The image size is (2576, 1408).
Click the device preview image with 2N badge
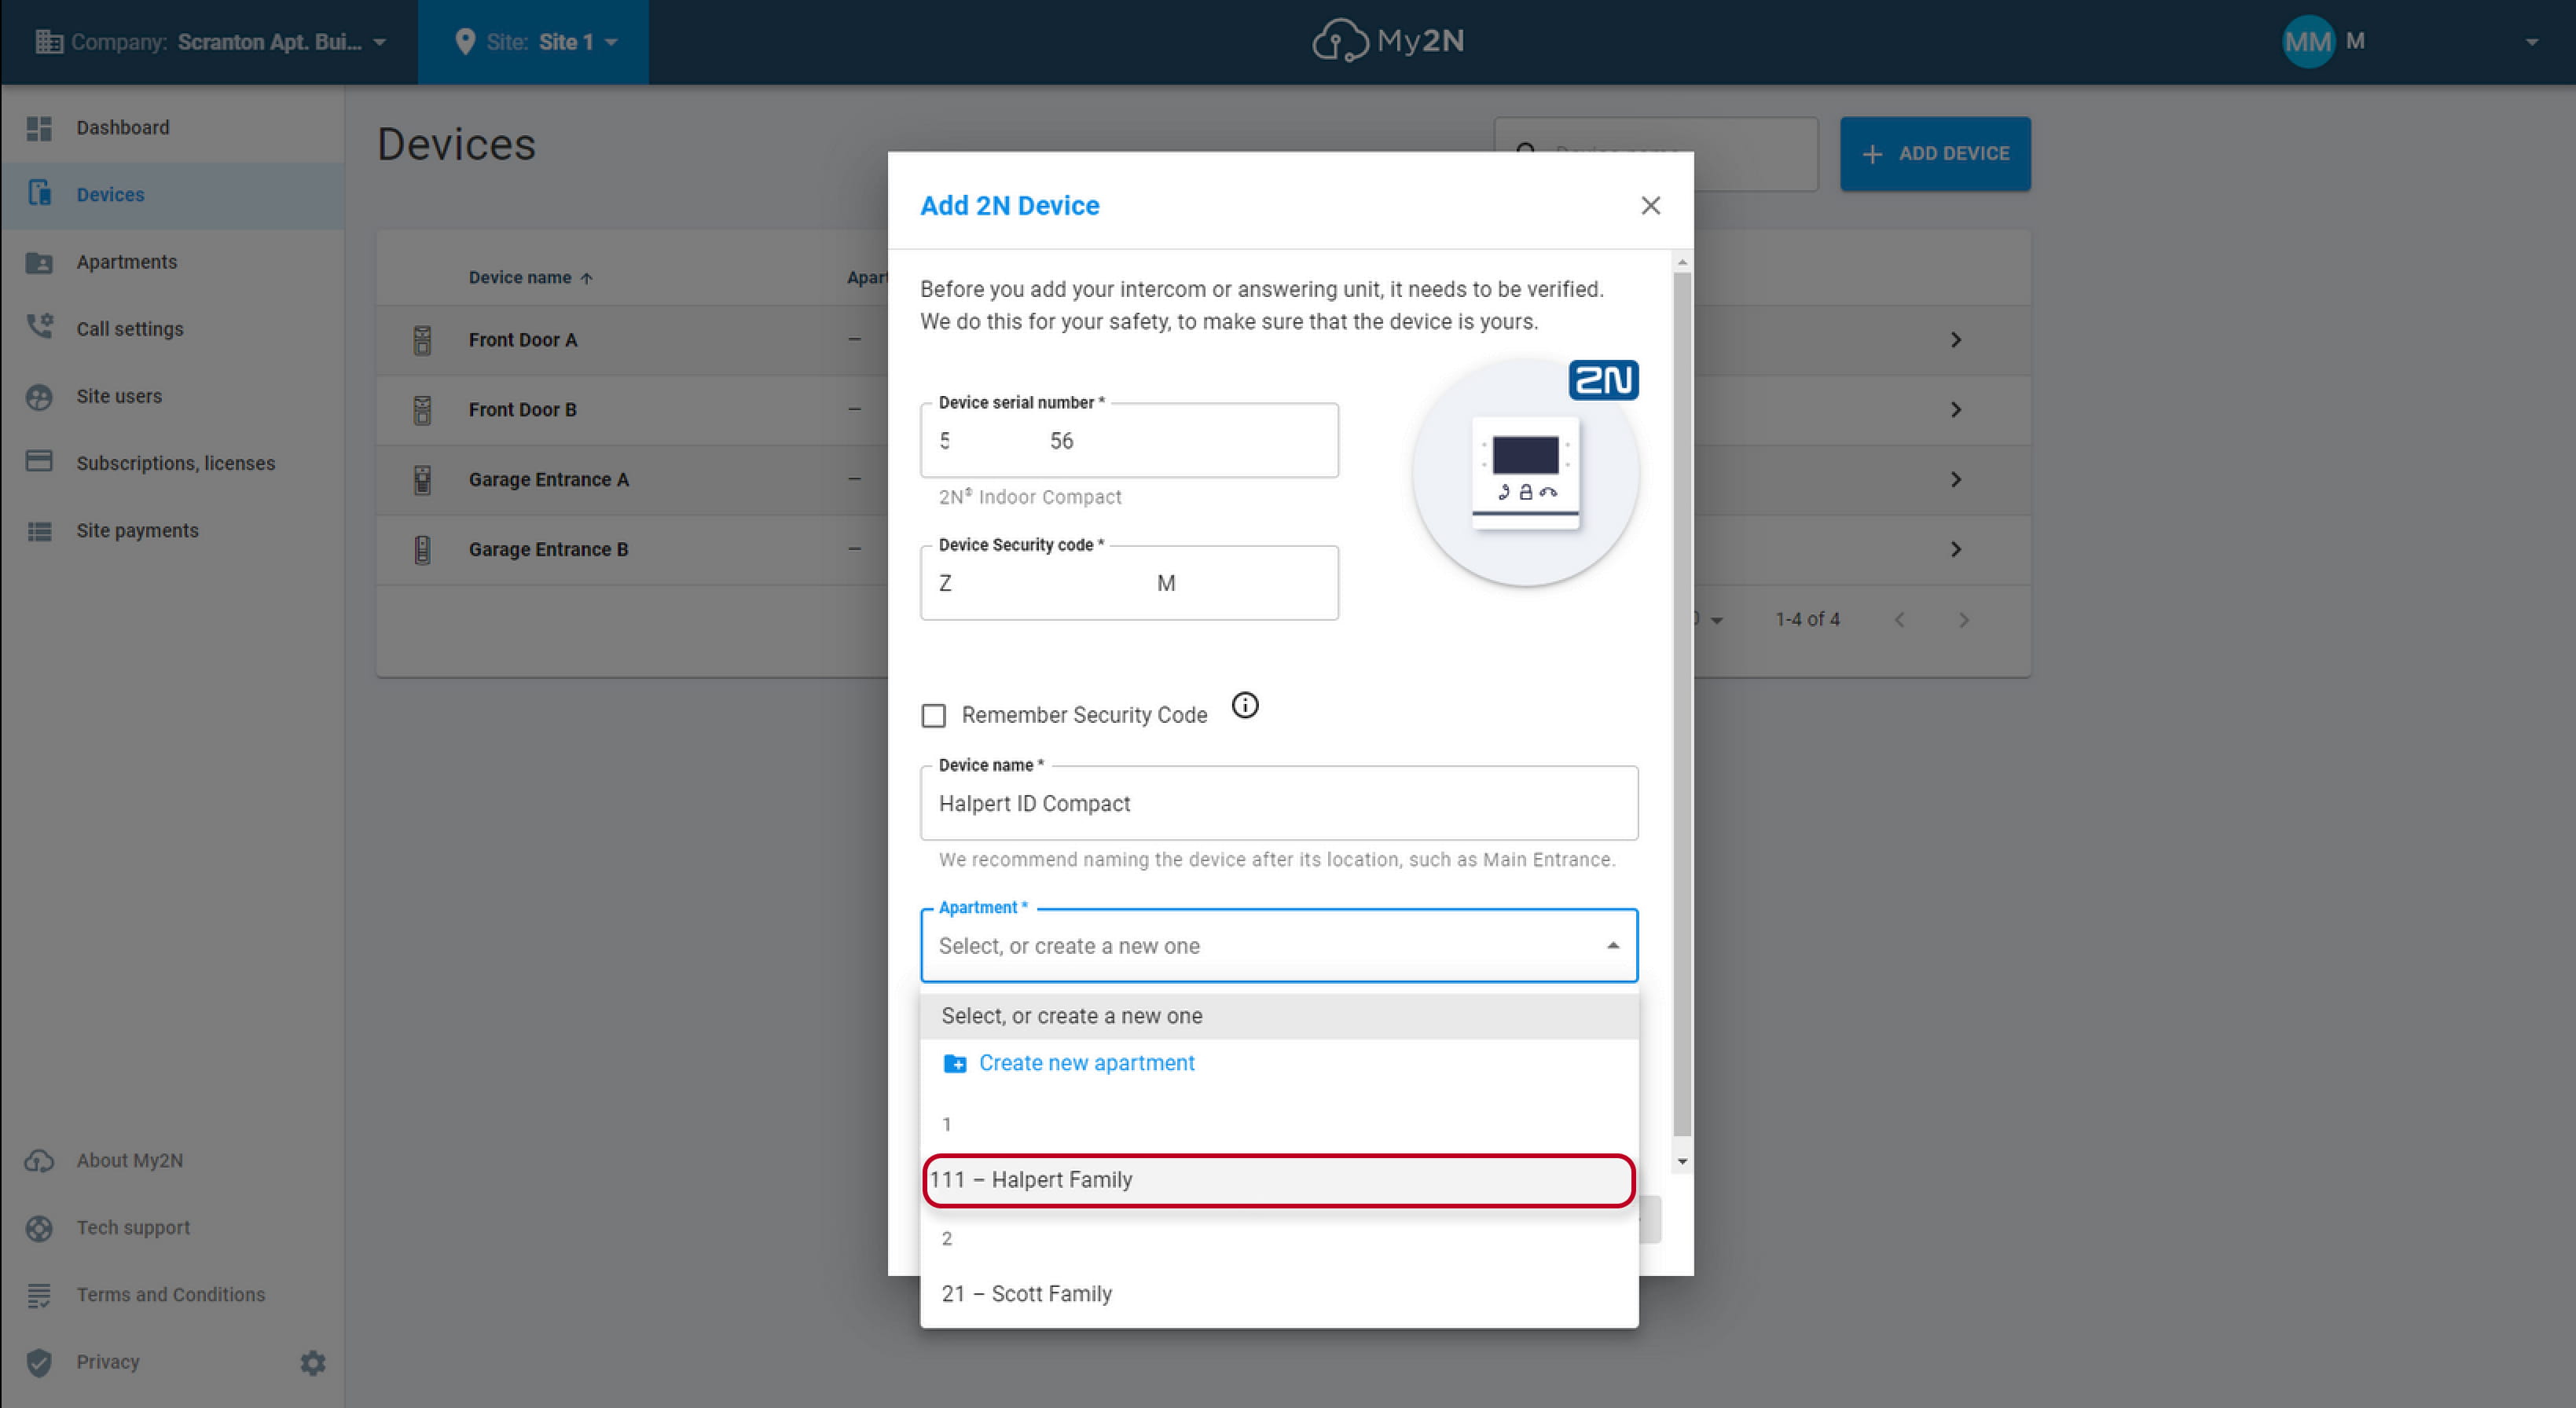click(1526, 472)
